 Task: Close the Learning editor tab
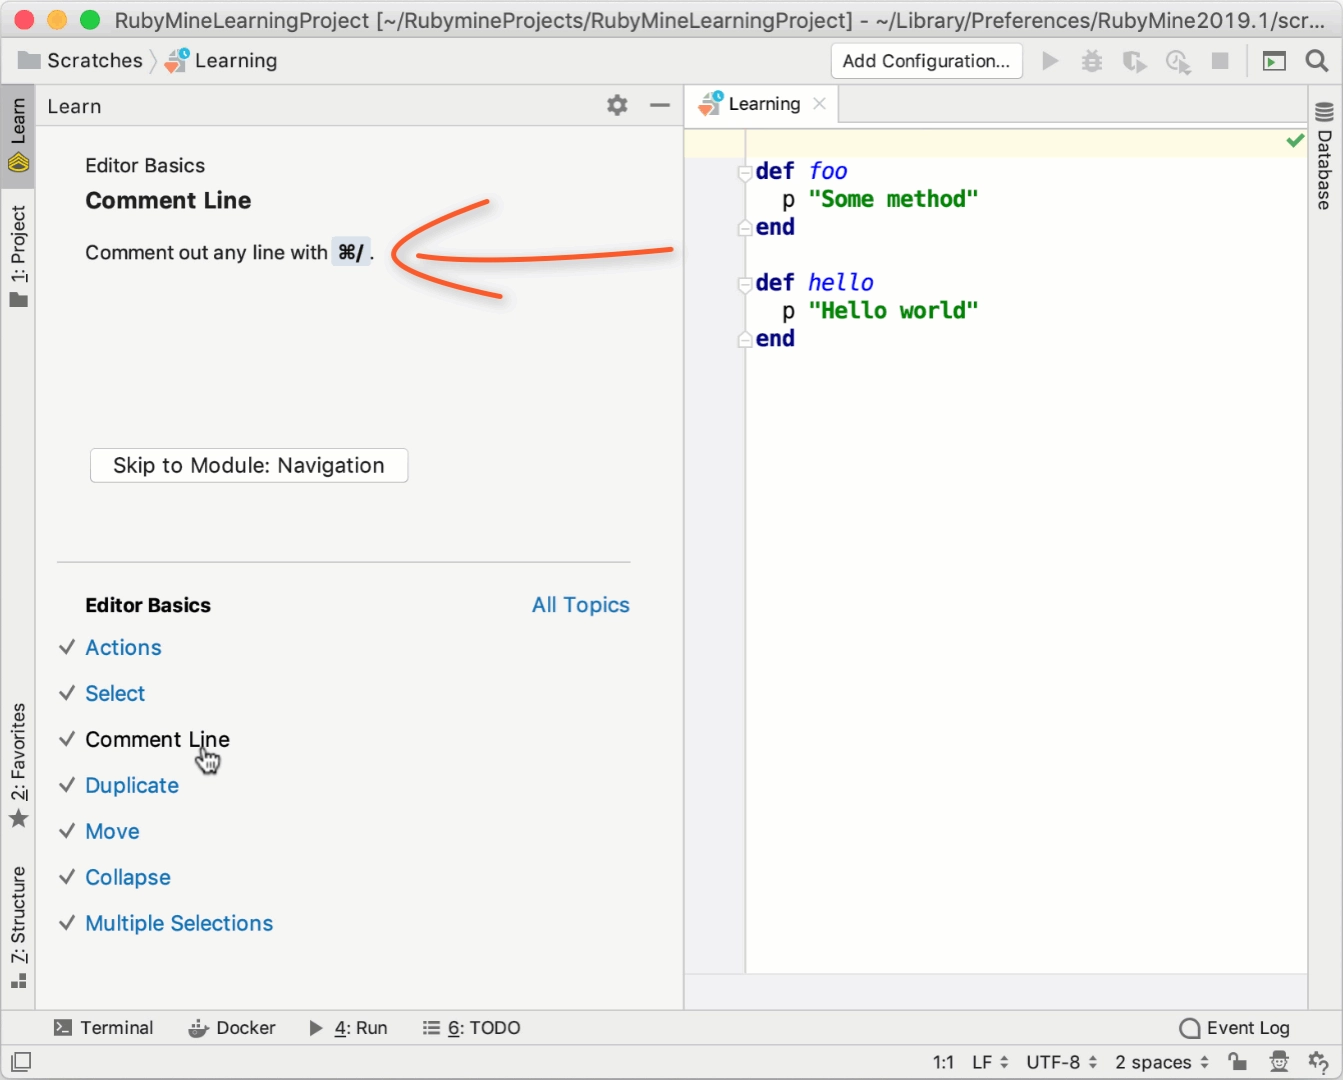pyautogui.click(x=819, y=104)
